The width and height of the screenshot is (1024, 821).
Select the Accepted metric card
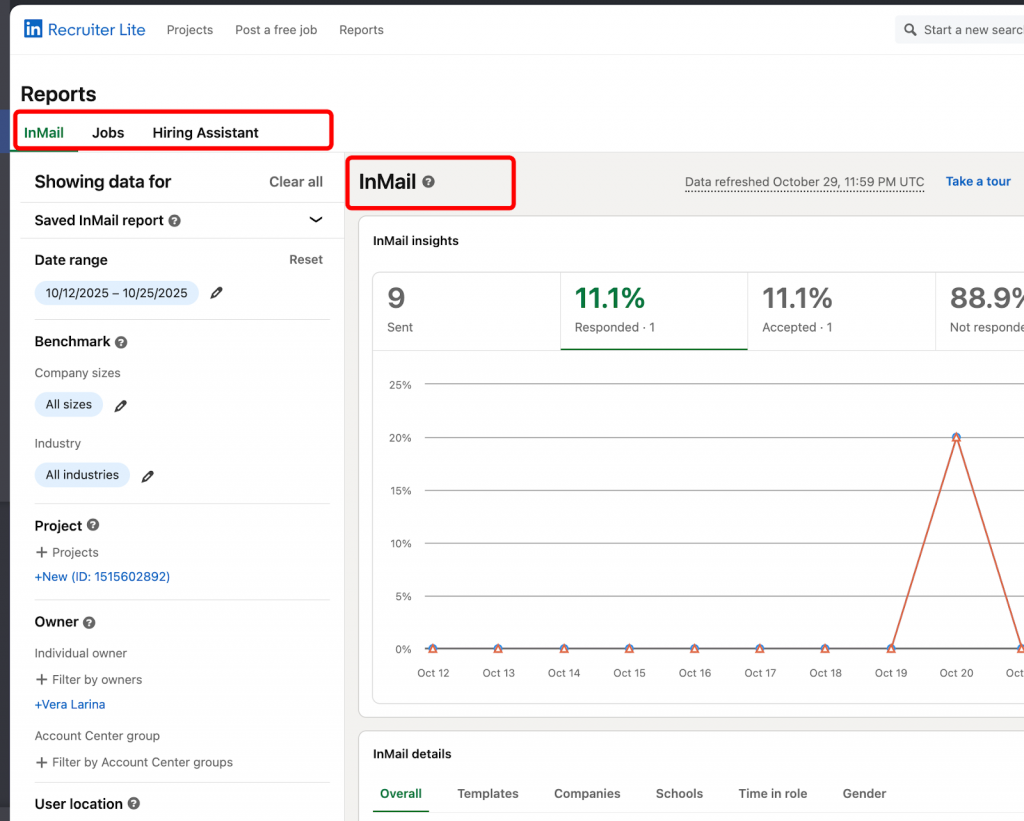(x=840, y=310)
